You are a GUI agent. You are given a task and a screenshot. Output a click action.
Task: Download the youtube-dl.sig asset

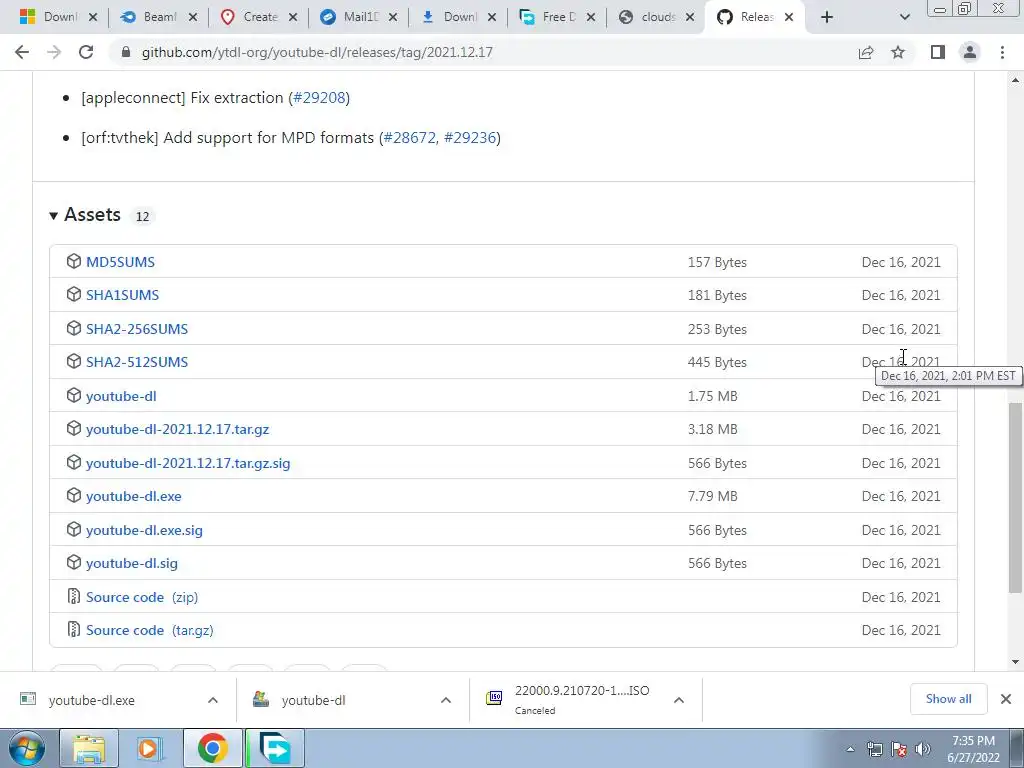tap(132, 563)
